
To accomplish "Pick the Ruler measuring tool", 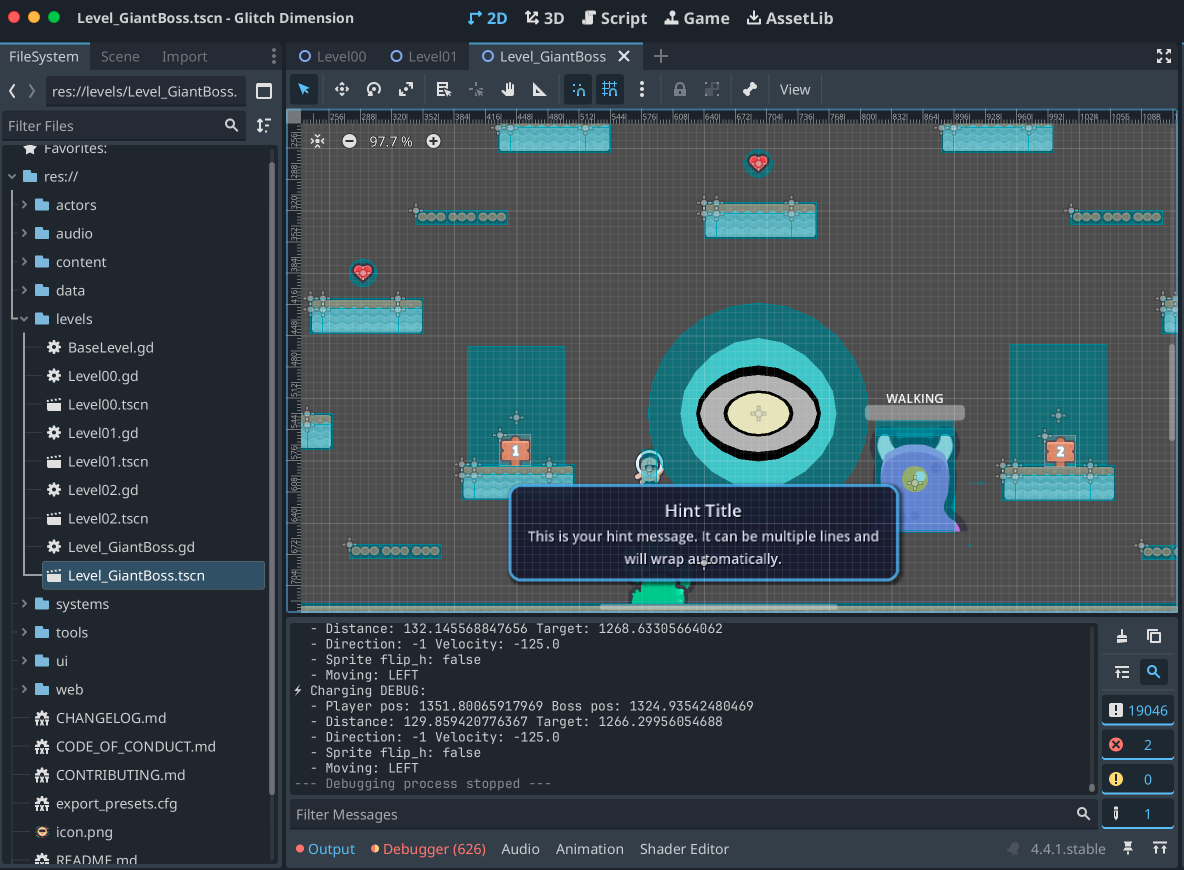I will (540, 89).
